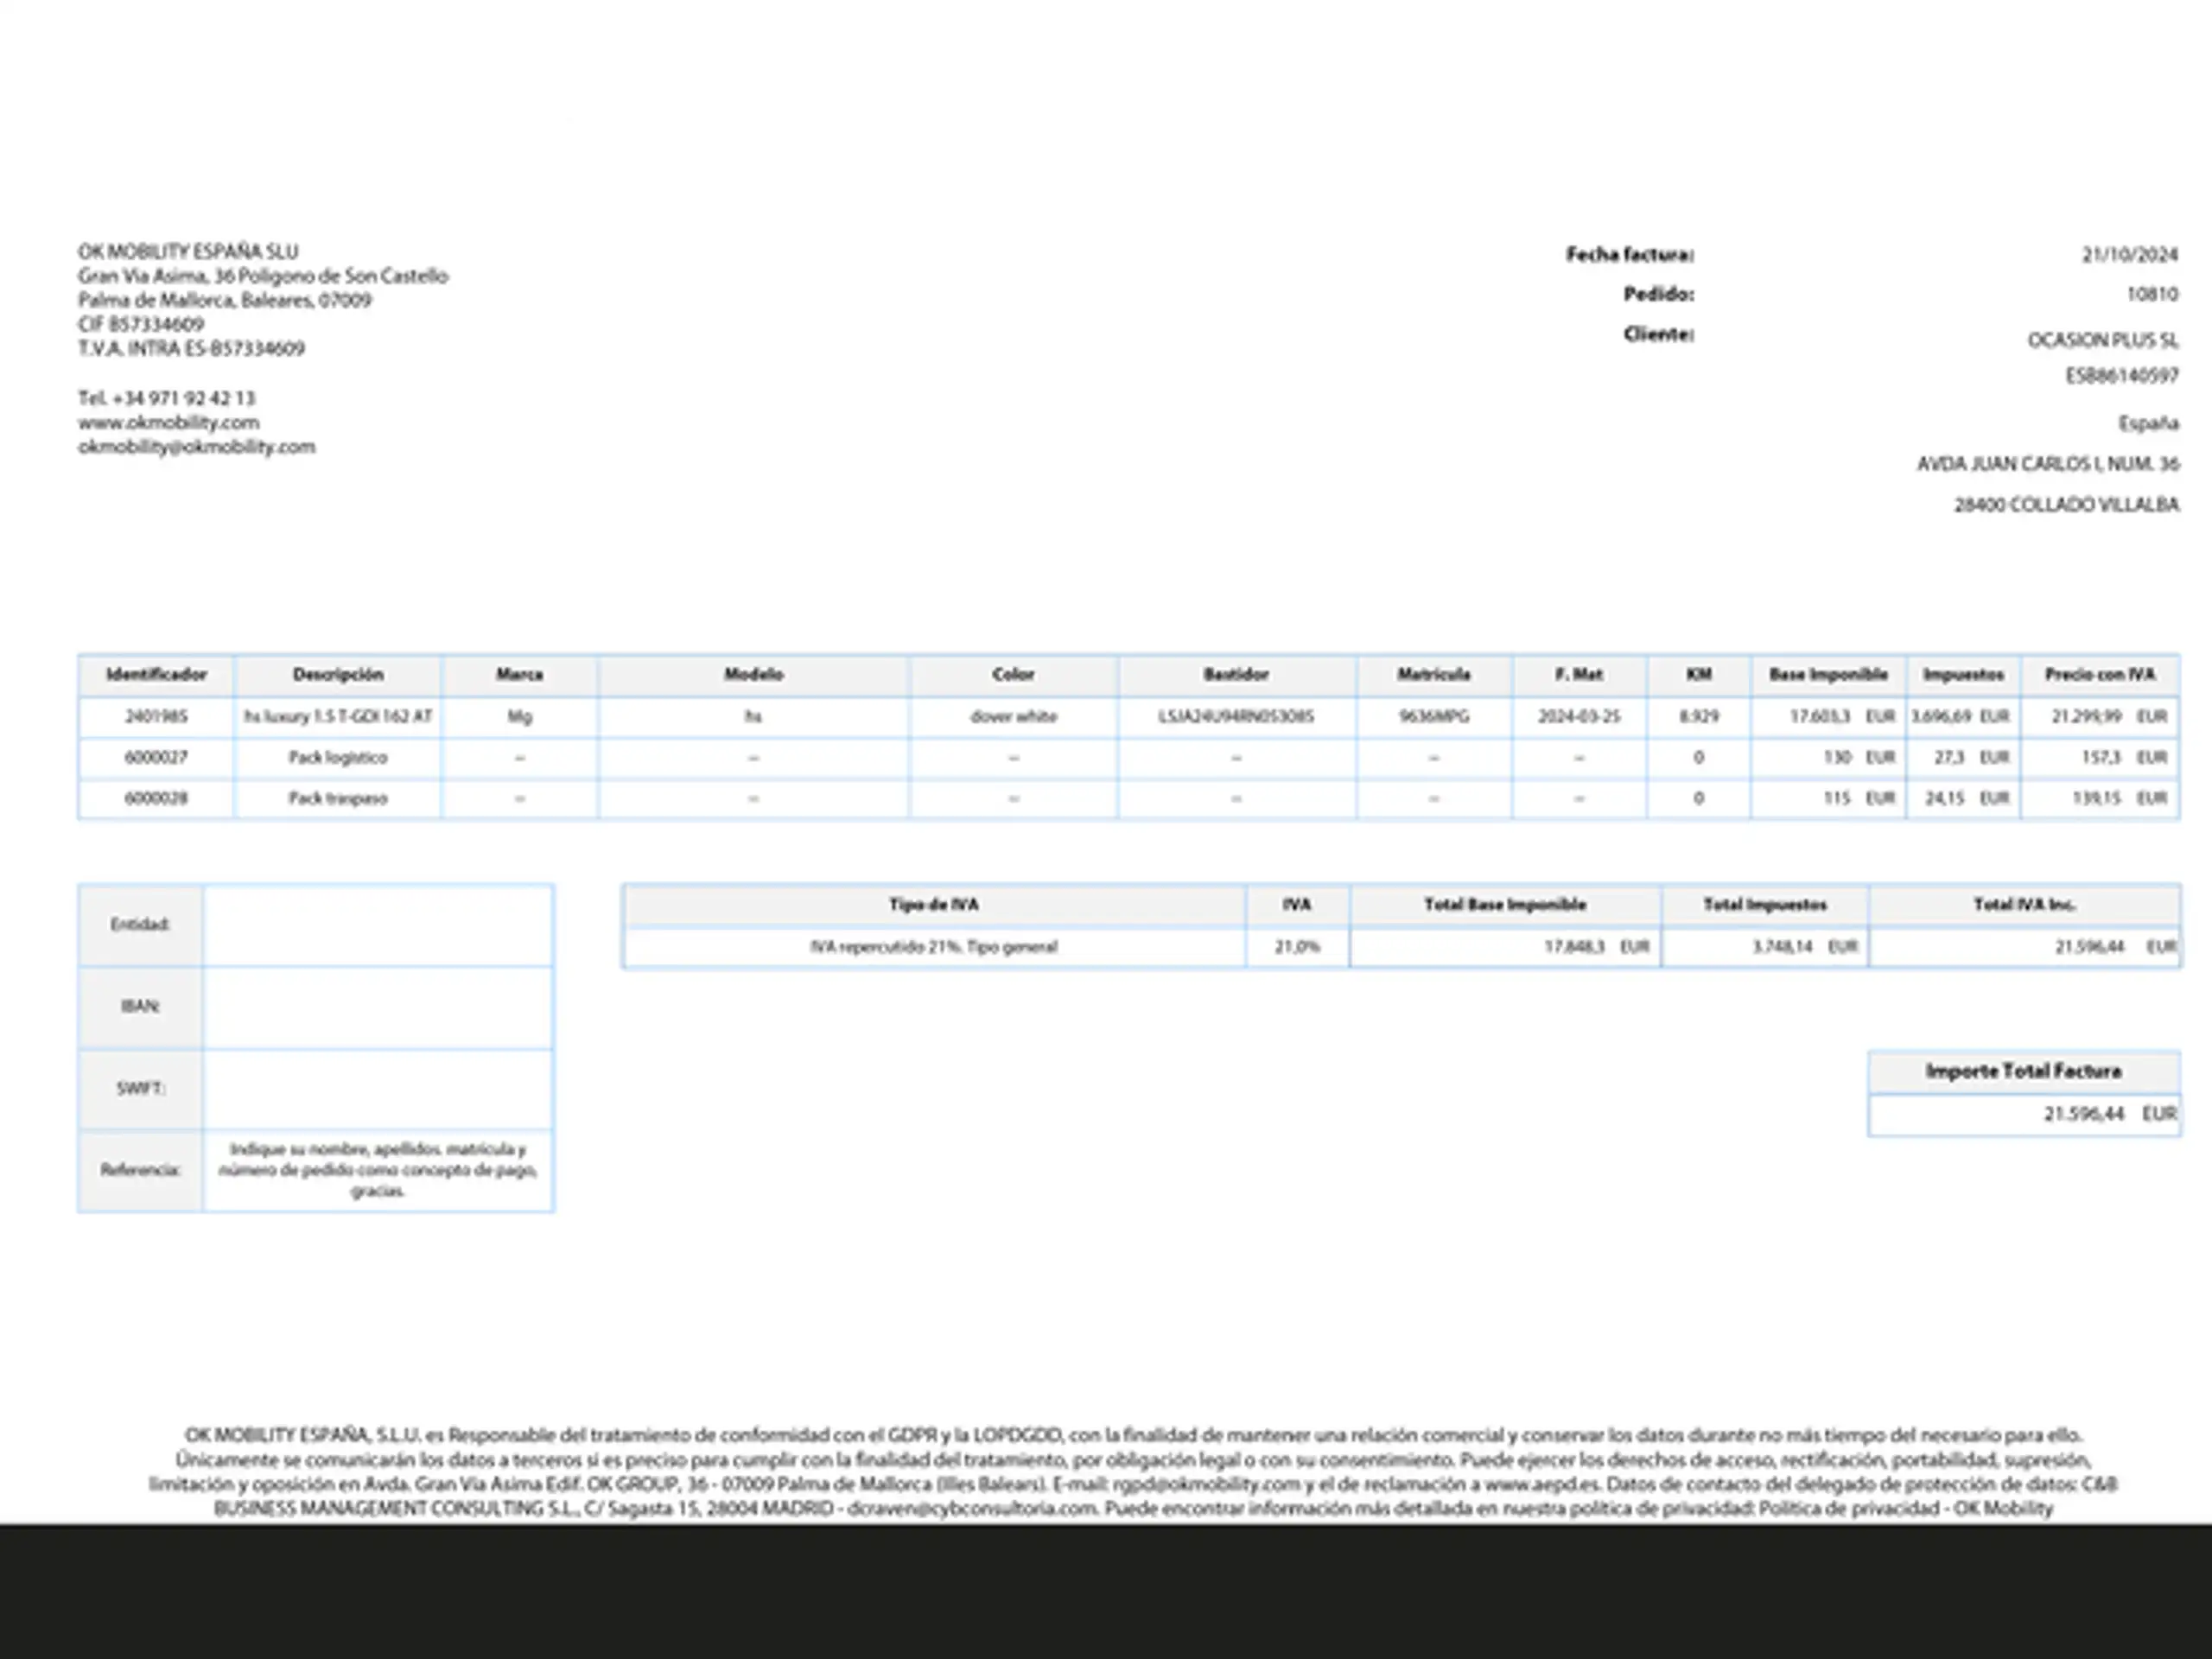Viewport: 2212px width, 1659px height.
Task: Select the 'Pack traspaso' description
Action: (x=338, y=799)
